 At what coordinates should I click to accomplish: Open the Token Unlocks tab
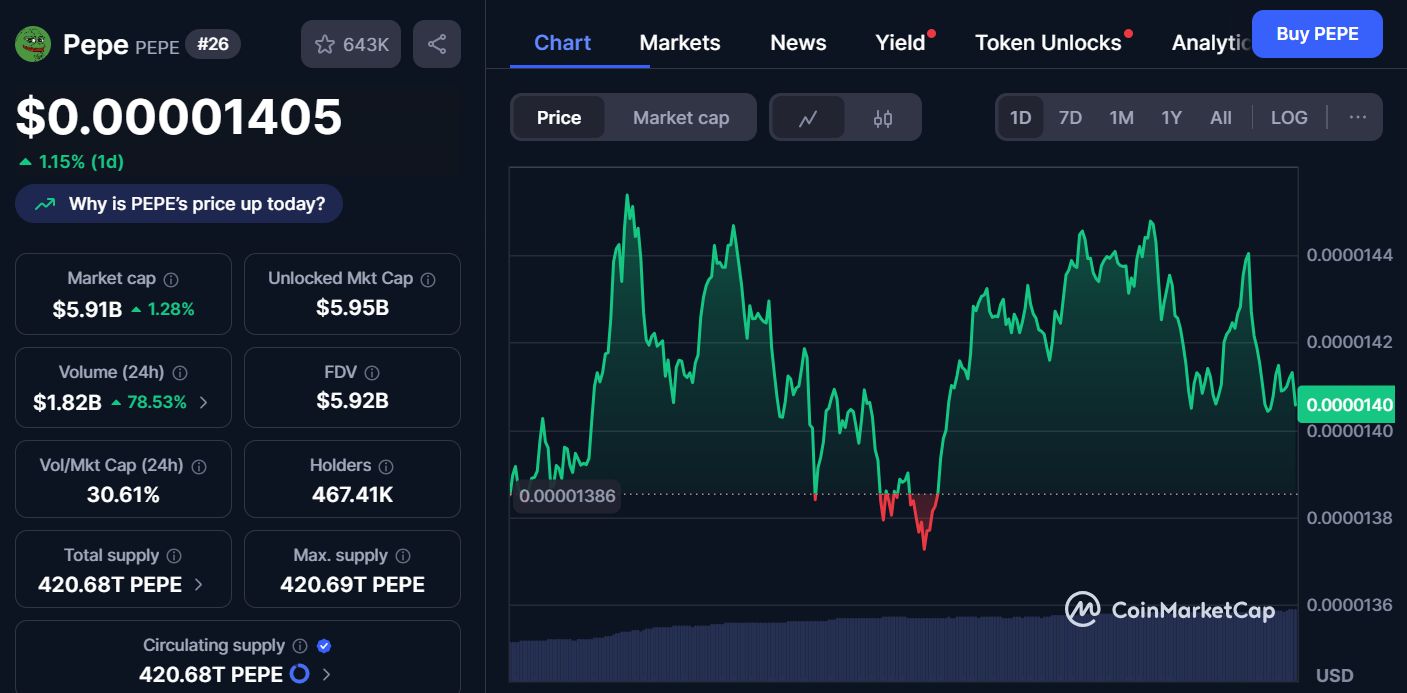click(x=1048, y=43)
